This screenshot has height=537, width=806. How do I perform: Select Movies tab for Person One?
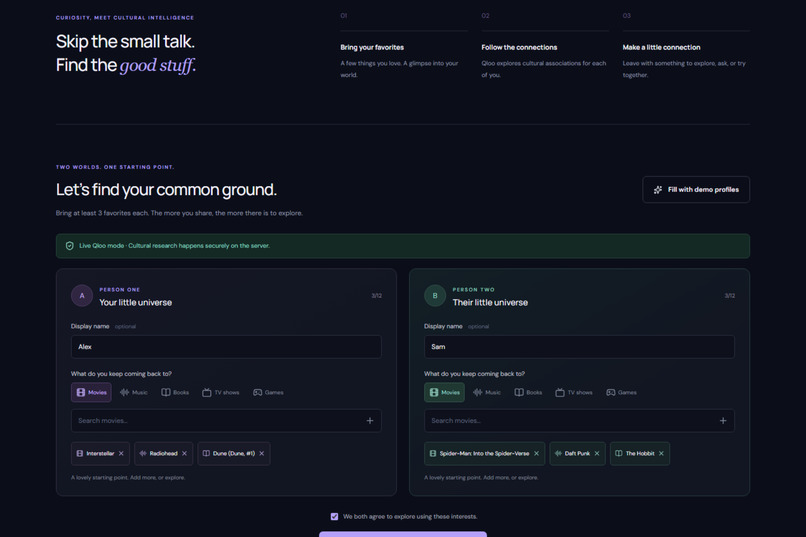(x=91, y=393)
